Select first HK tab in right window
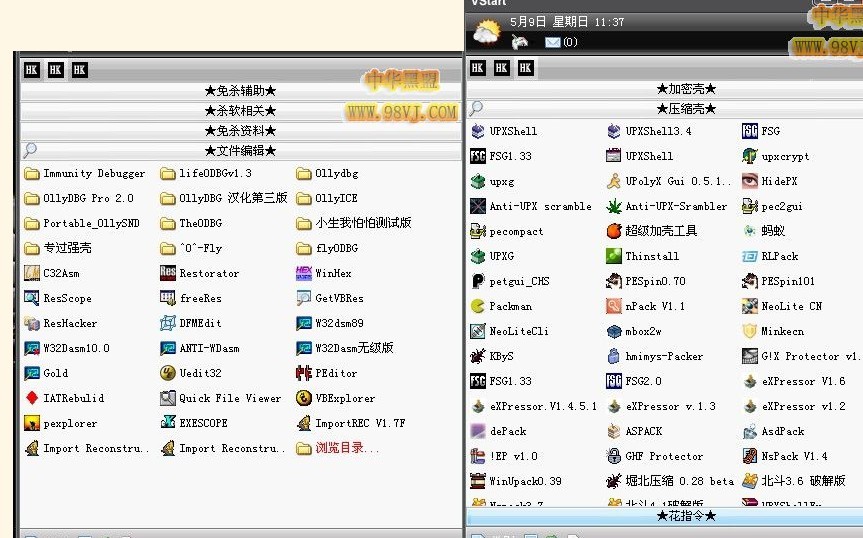This screenshot has height=538, width=863. tap(478, 68)
